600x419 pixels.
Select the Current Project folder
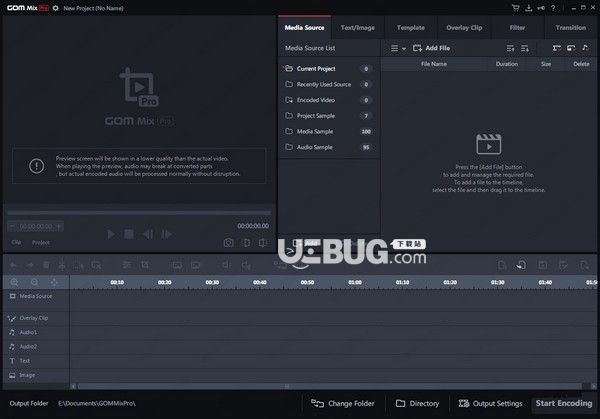[329, 69]
